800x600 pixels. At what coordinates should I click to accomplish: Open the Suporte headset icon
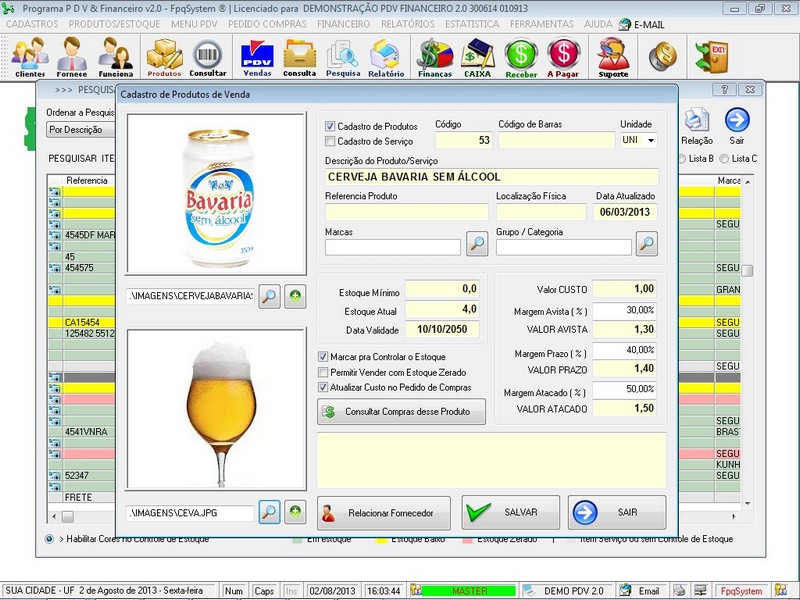tap(613, 57)
